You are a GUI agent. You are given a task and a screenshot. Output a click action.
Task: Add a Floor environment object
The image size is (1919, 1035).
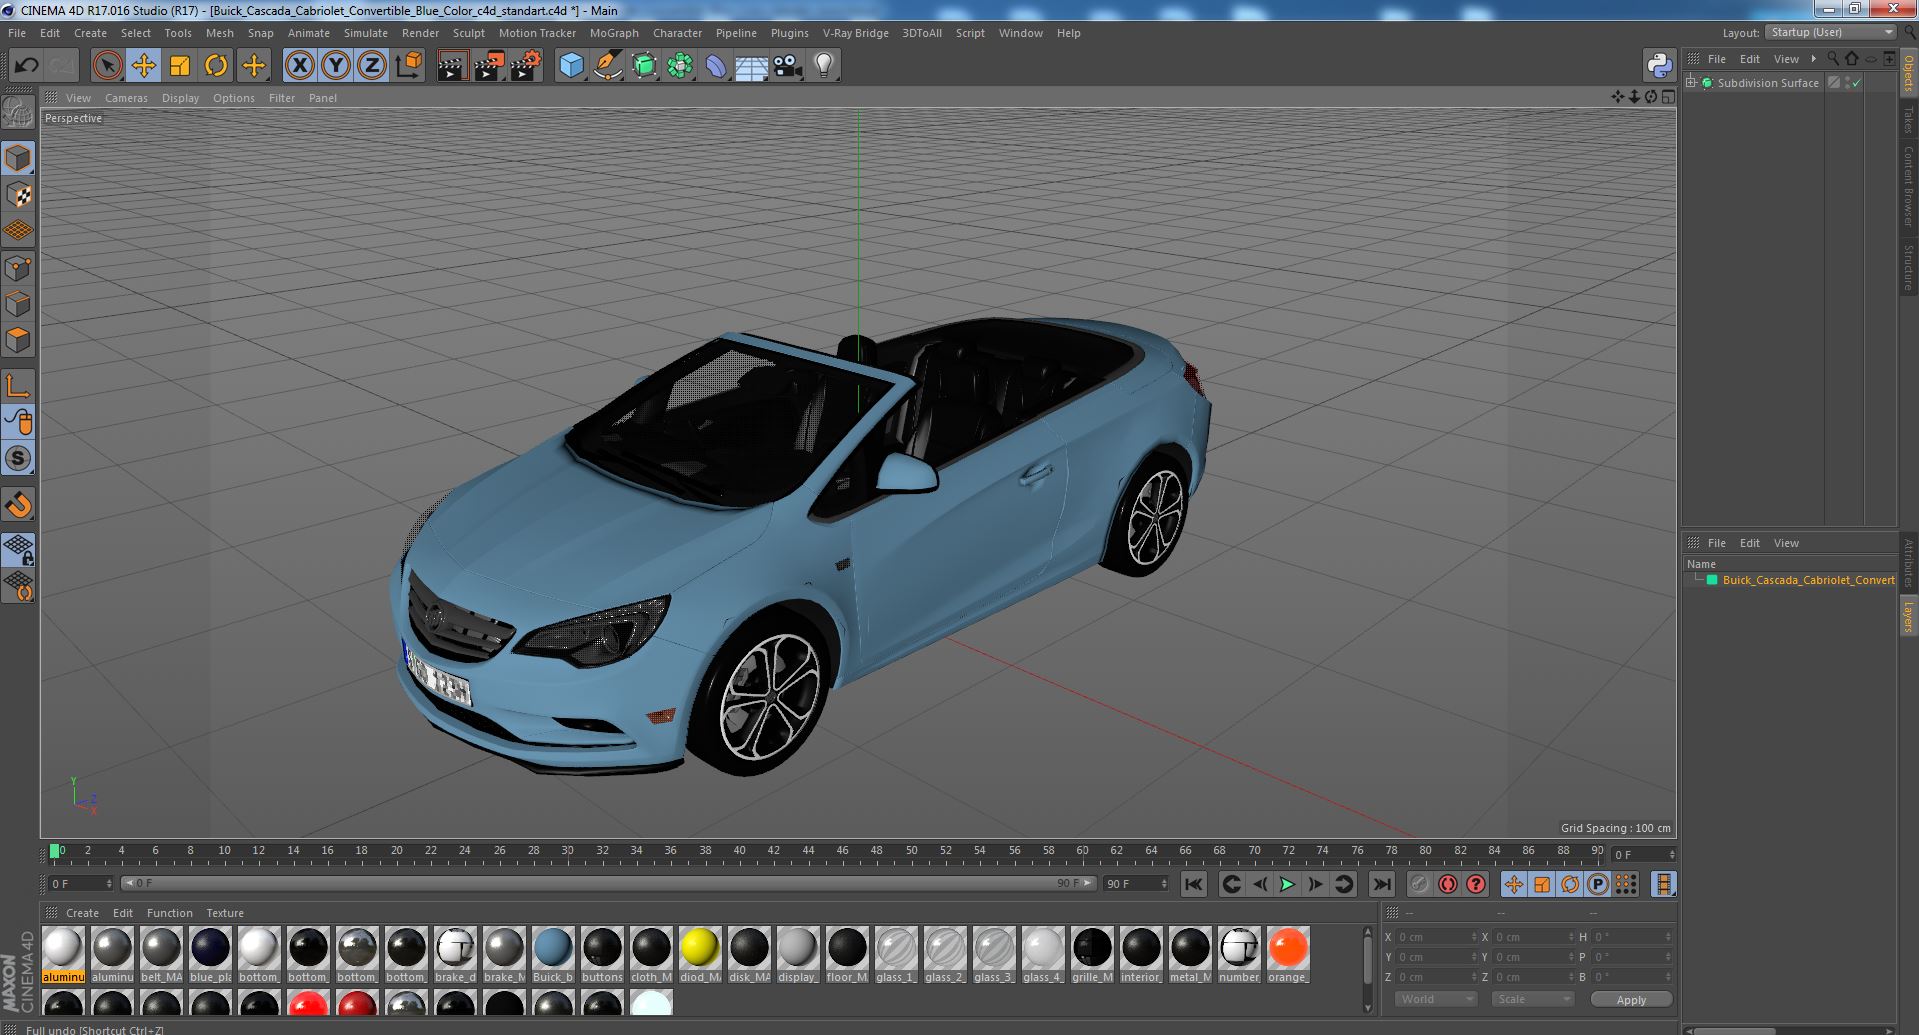751,66
